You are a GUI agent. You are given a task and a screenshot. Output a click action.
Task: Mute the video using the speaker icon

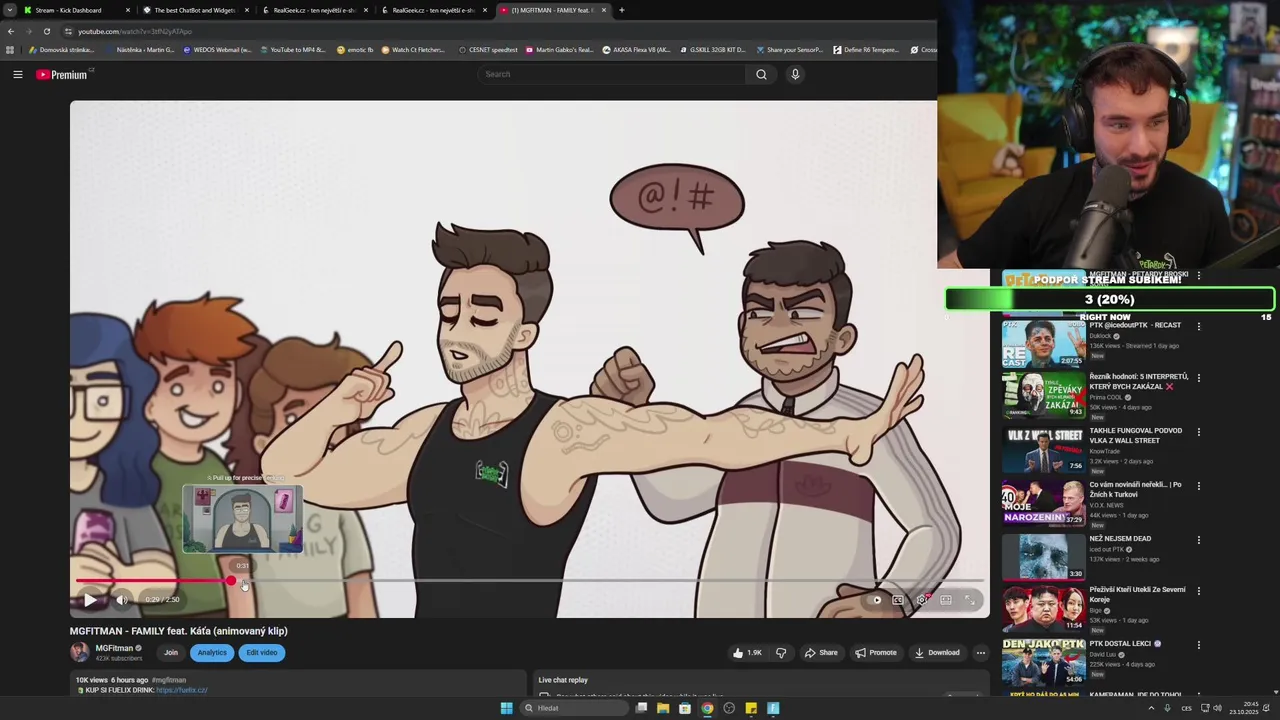click(x=121, y=600)
